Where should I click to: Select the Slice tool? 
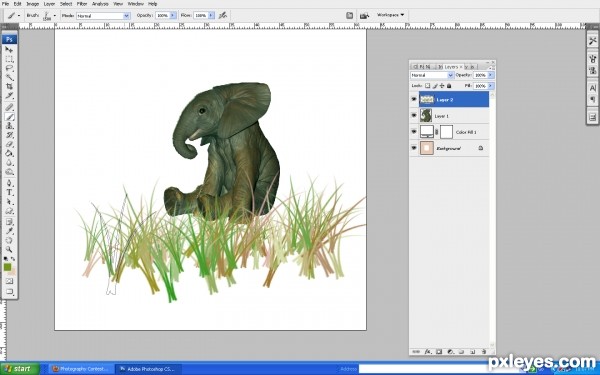click(9, 96)
